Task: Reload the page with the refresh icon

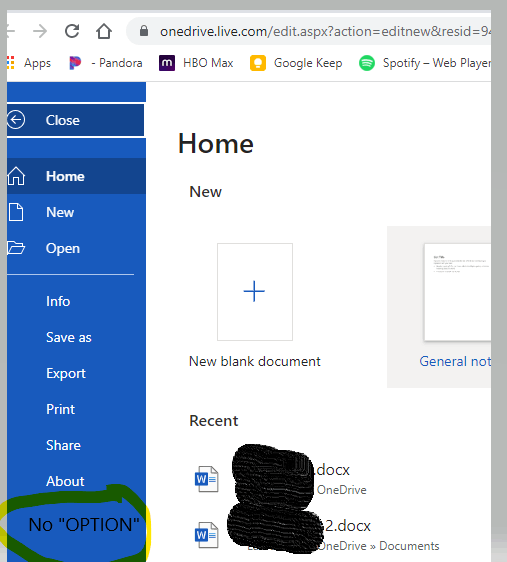Action: [72, 31]
